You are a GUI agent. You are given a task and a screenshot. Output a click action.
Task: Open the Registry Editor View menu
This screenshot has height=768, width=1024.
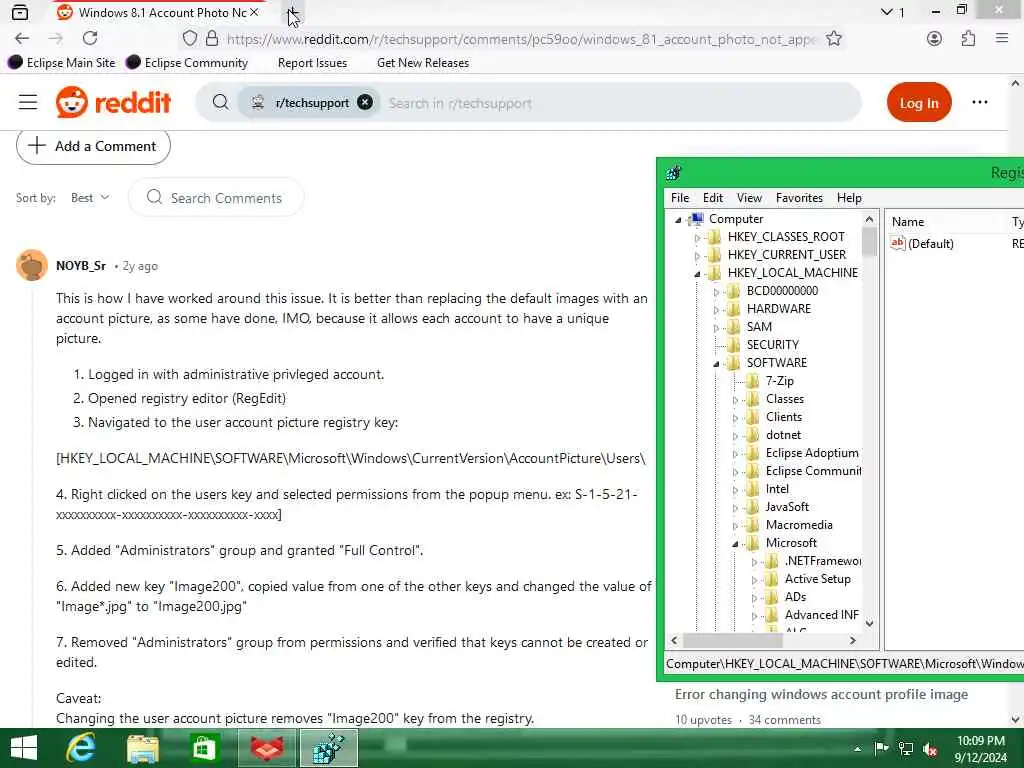(749, 198)
